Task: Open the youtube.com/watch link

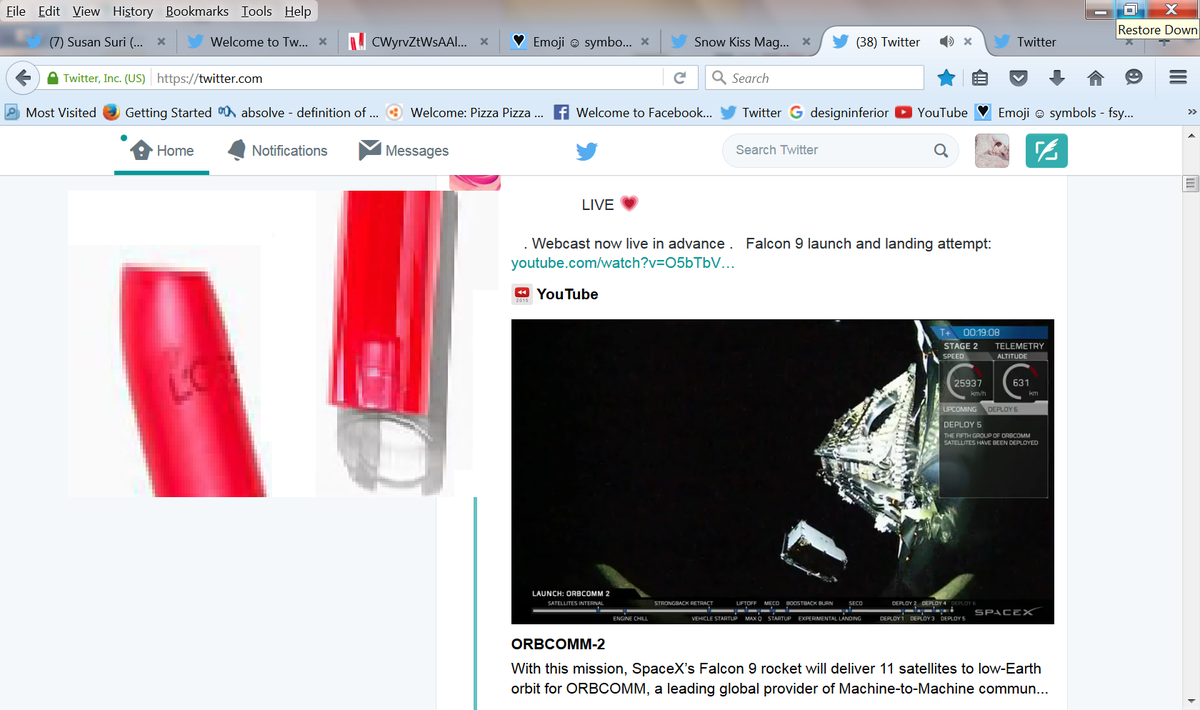Action: (x=623, y=263)
